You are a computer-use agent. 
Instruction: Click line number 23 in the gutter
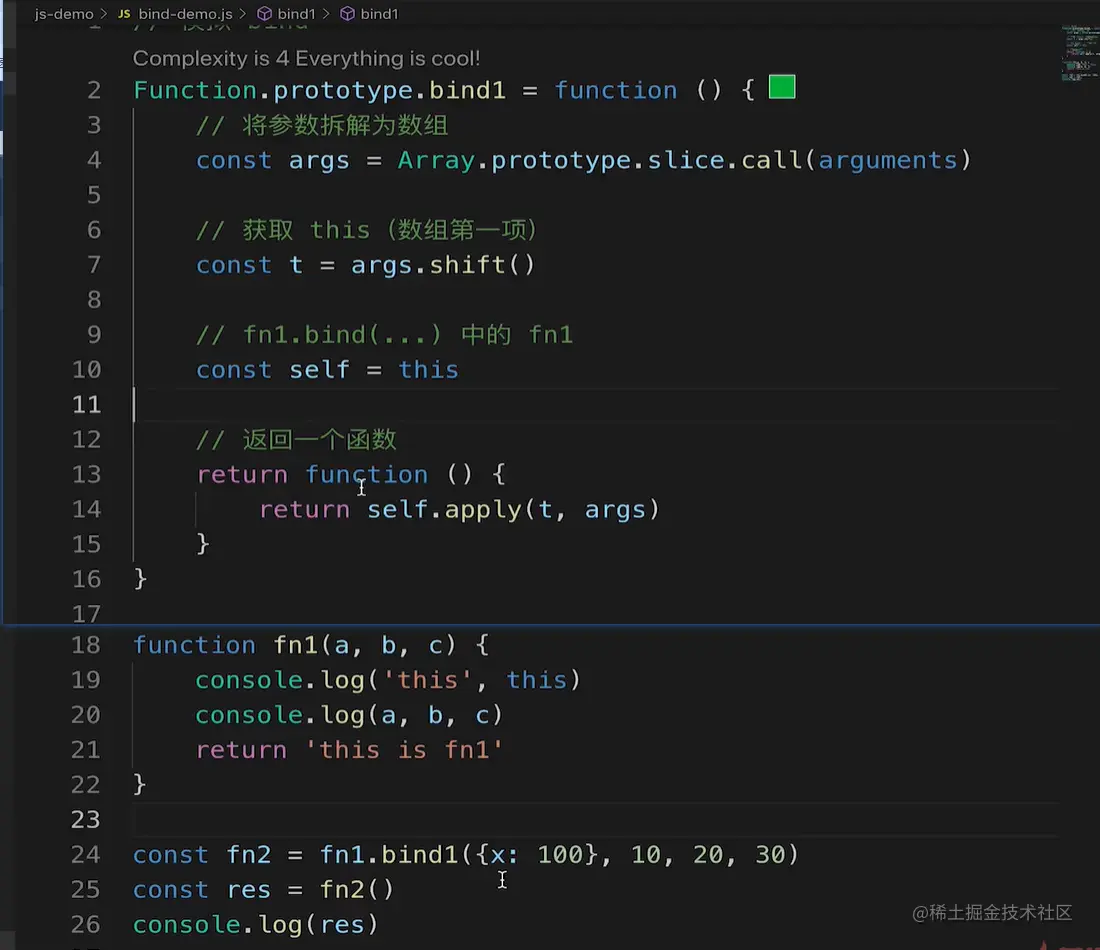pyautogui.click(x=86, y=820)
